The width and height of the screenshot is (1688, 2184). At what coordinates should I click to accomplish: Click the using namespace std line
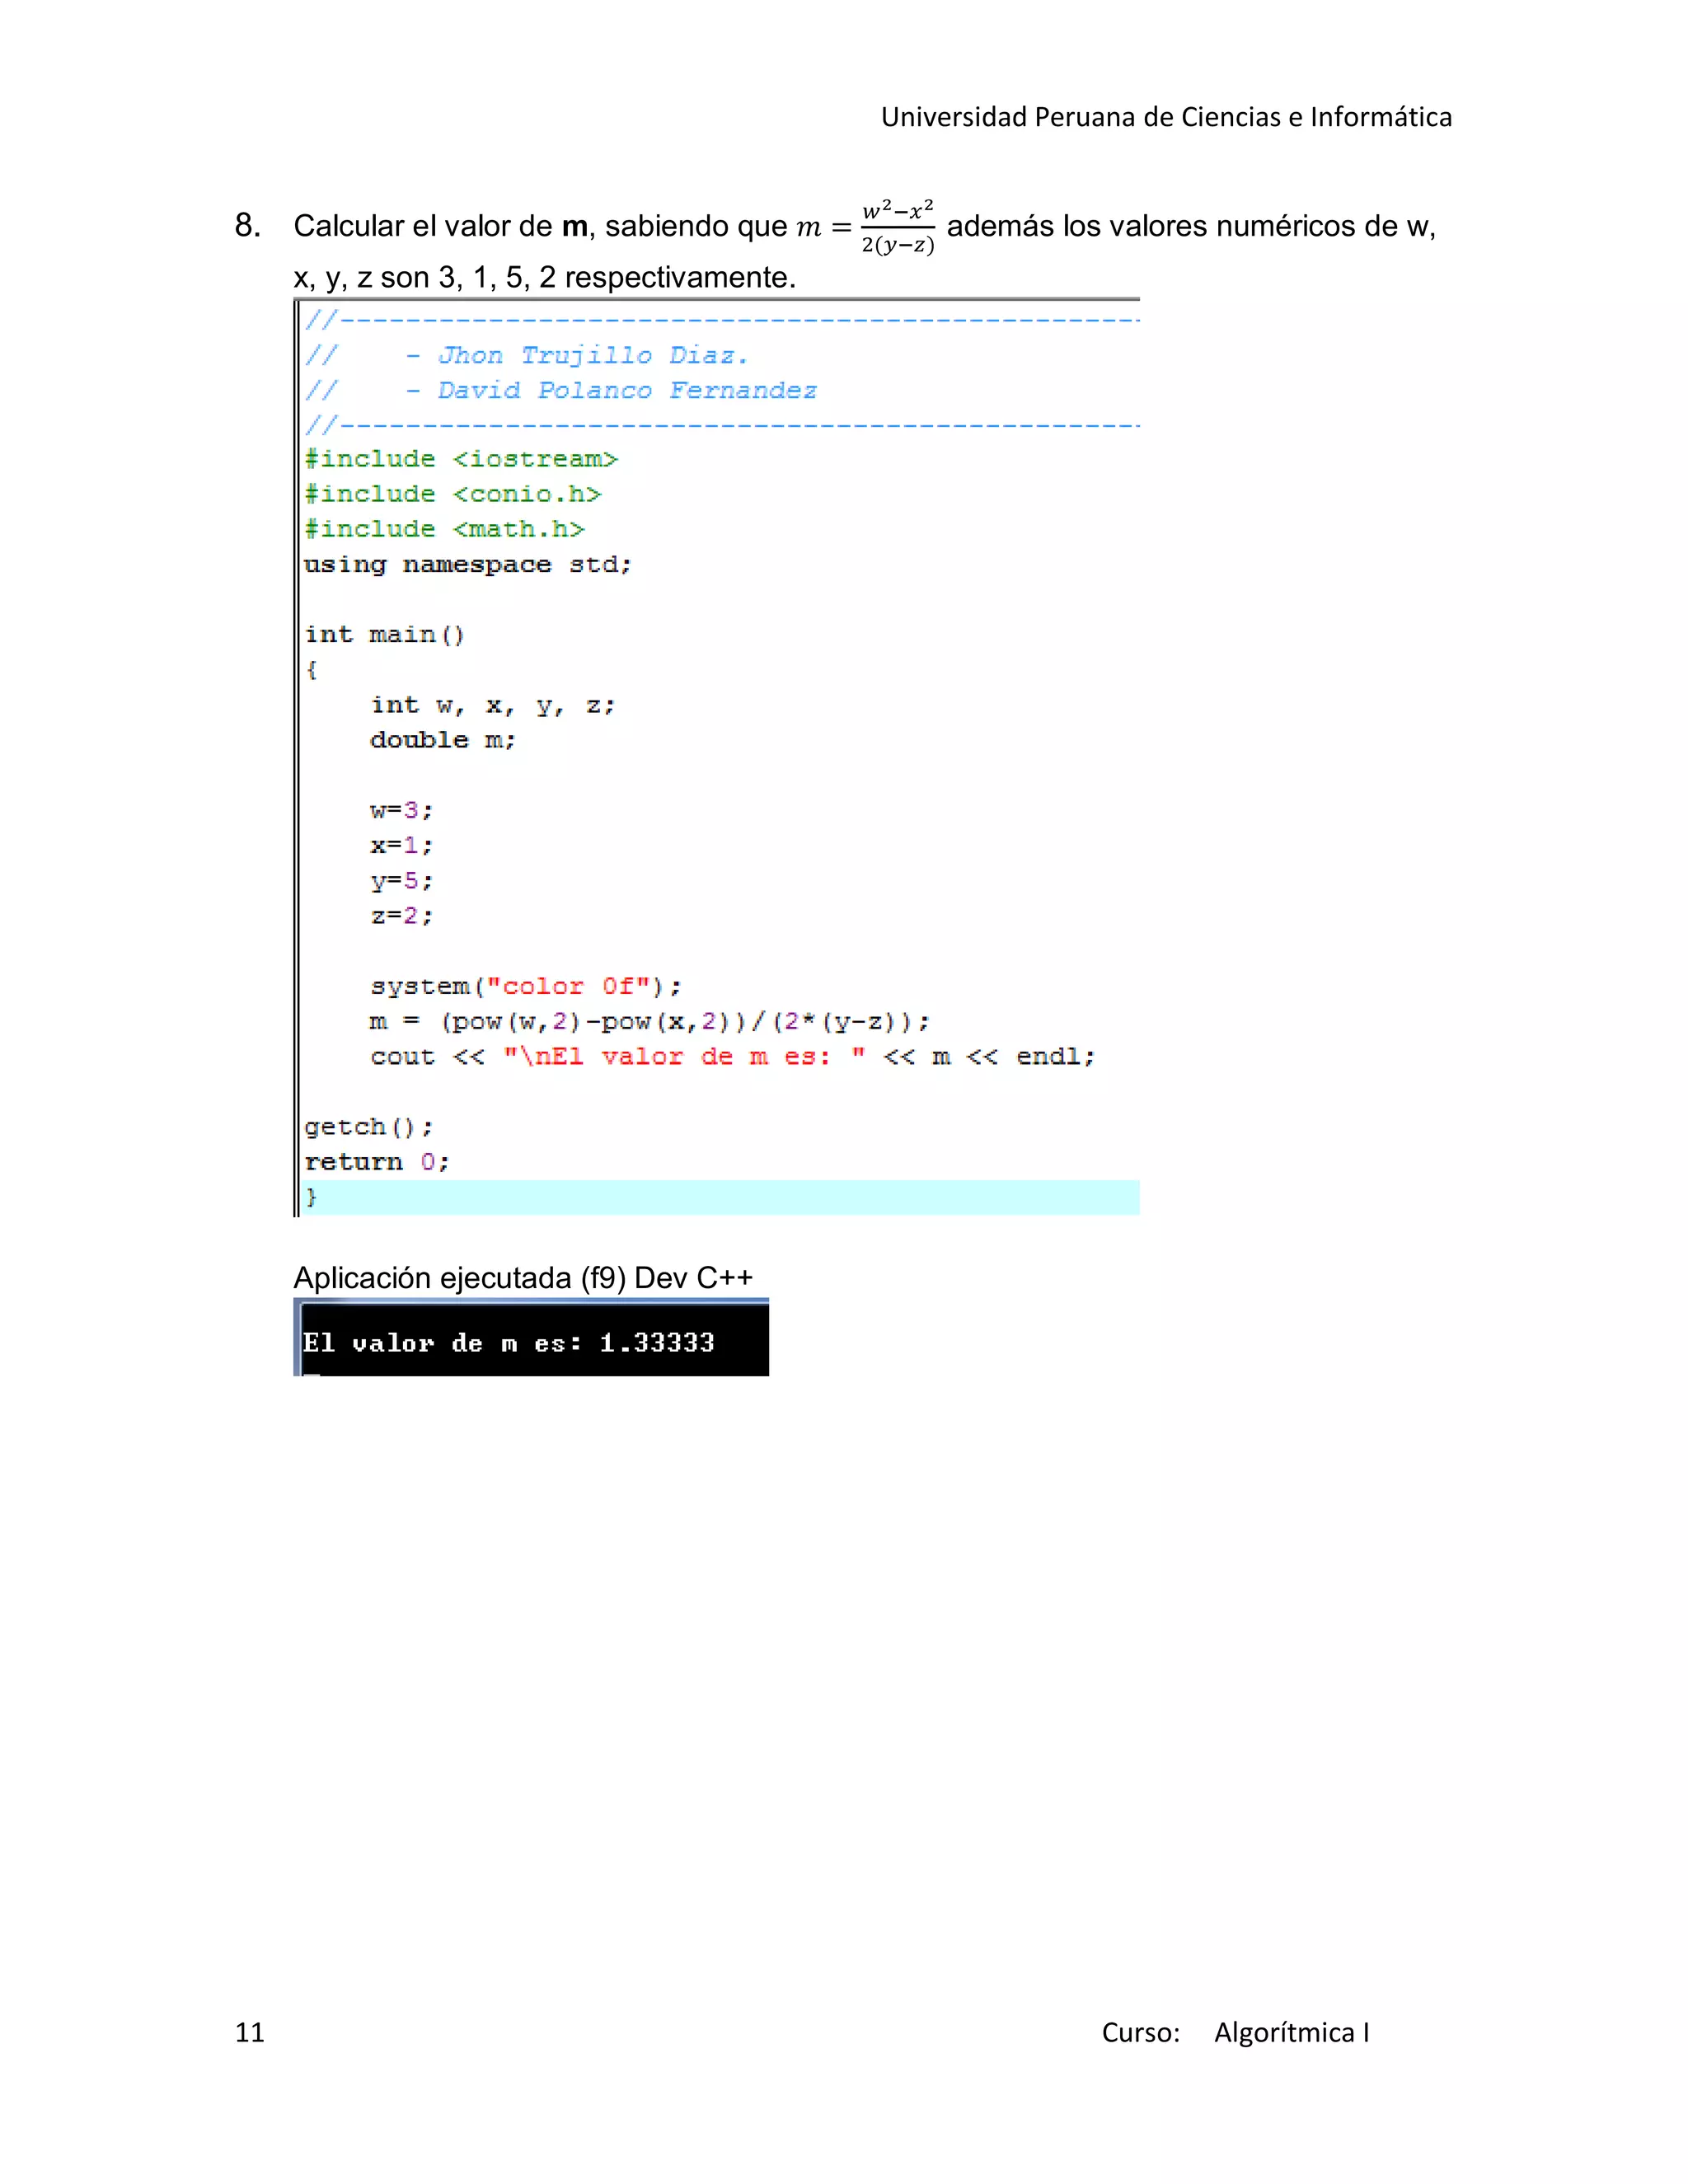click(467, 565)
